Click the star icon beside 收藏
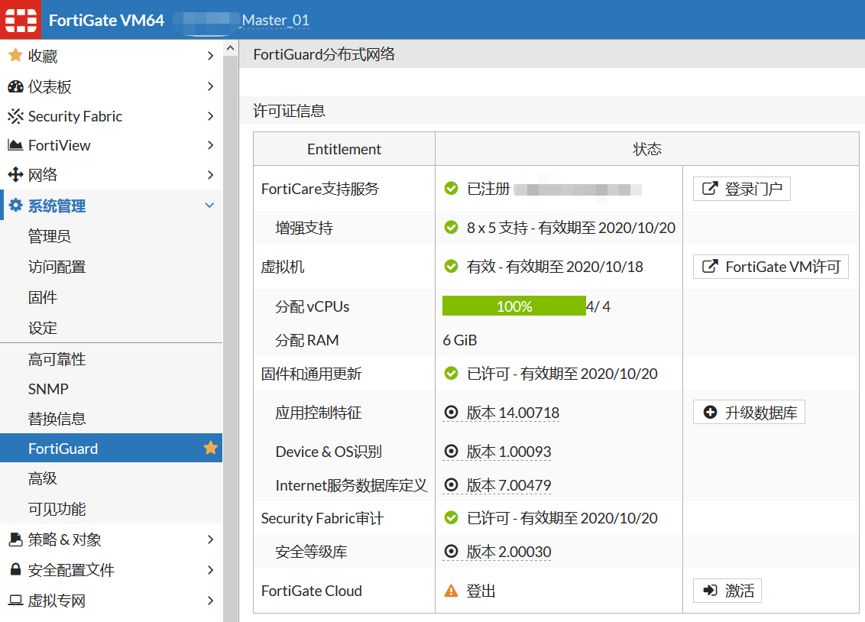This screenshot has height=622, width=865. [x=15, y=56]
